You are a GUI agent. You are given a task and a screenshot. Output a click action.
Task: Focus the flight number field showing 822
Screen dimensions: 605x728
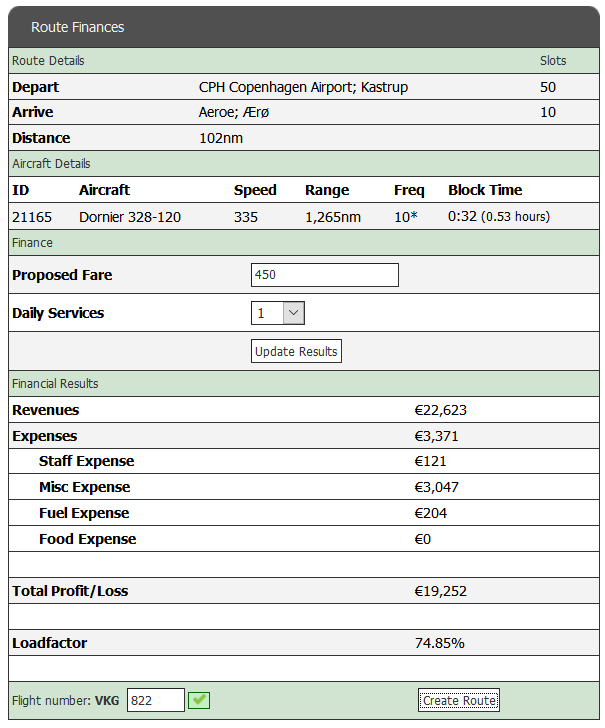click(156, 700)
